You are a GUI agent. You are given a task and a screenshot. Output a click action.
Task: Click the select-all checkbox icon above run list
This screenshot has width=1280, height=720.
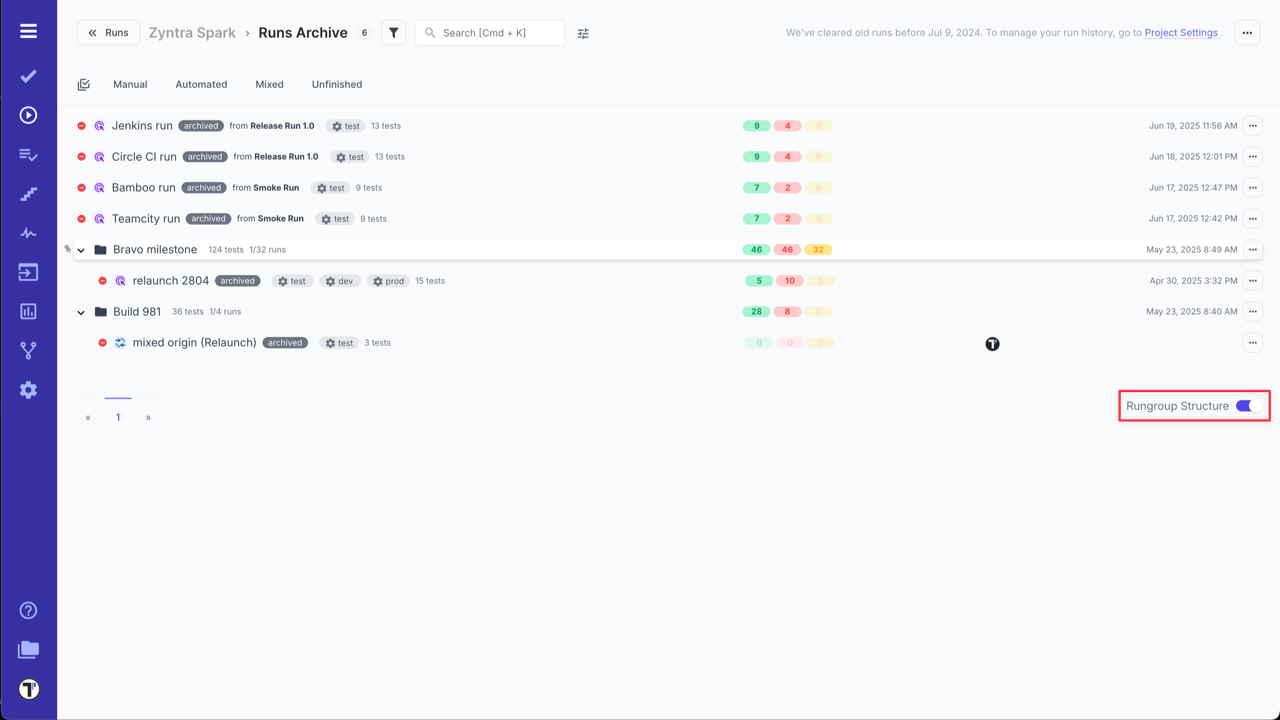coord(85,84)
